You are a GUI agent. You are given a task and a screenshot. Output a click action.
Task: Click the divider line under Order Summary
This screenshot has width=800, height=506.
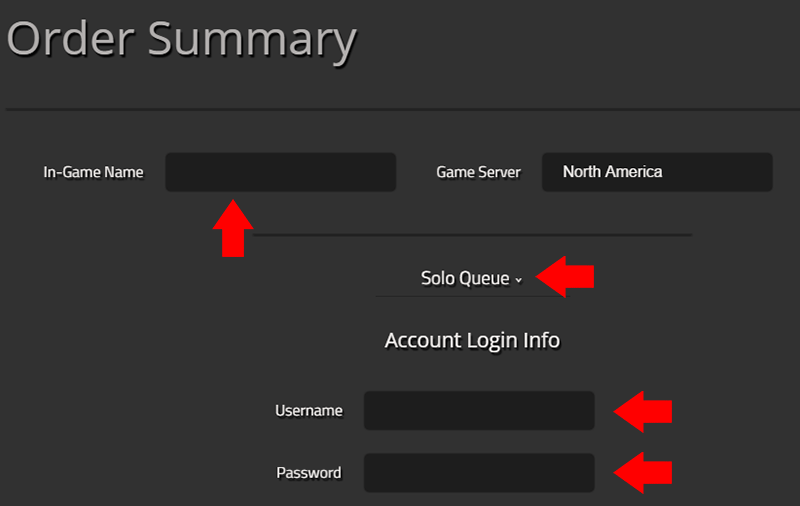400,108
